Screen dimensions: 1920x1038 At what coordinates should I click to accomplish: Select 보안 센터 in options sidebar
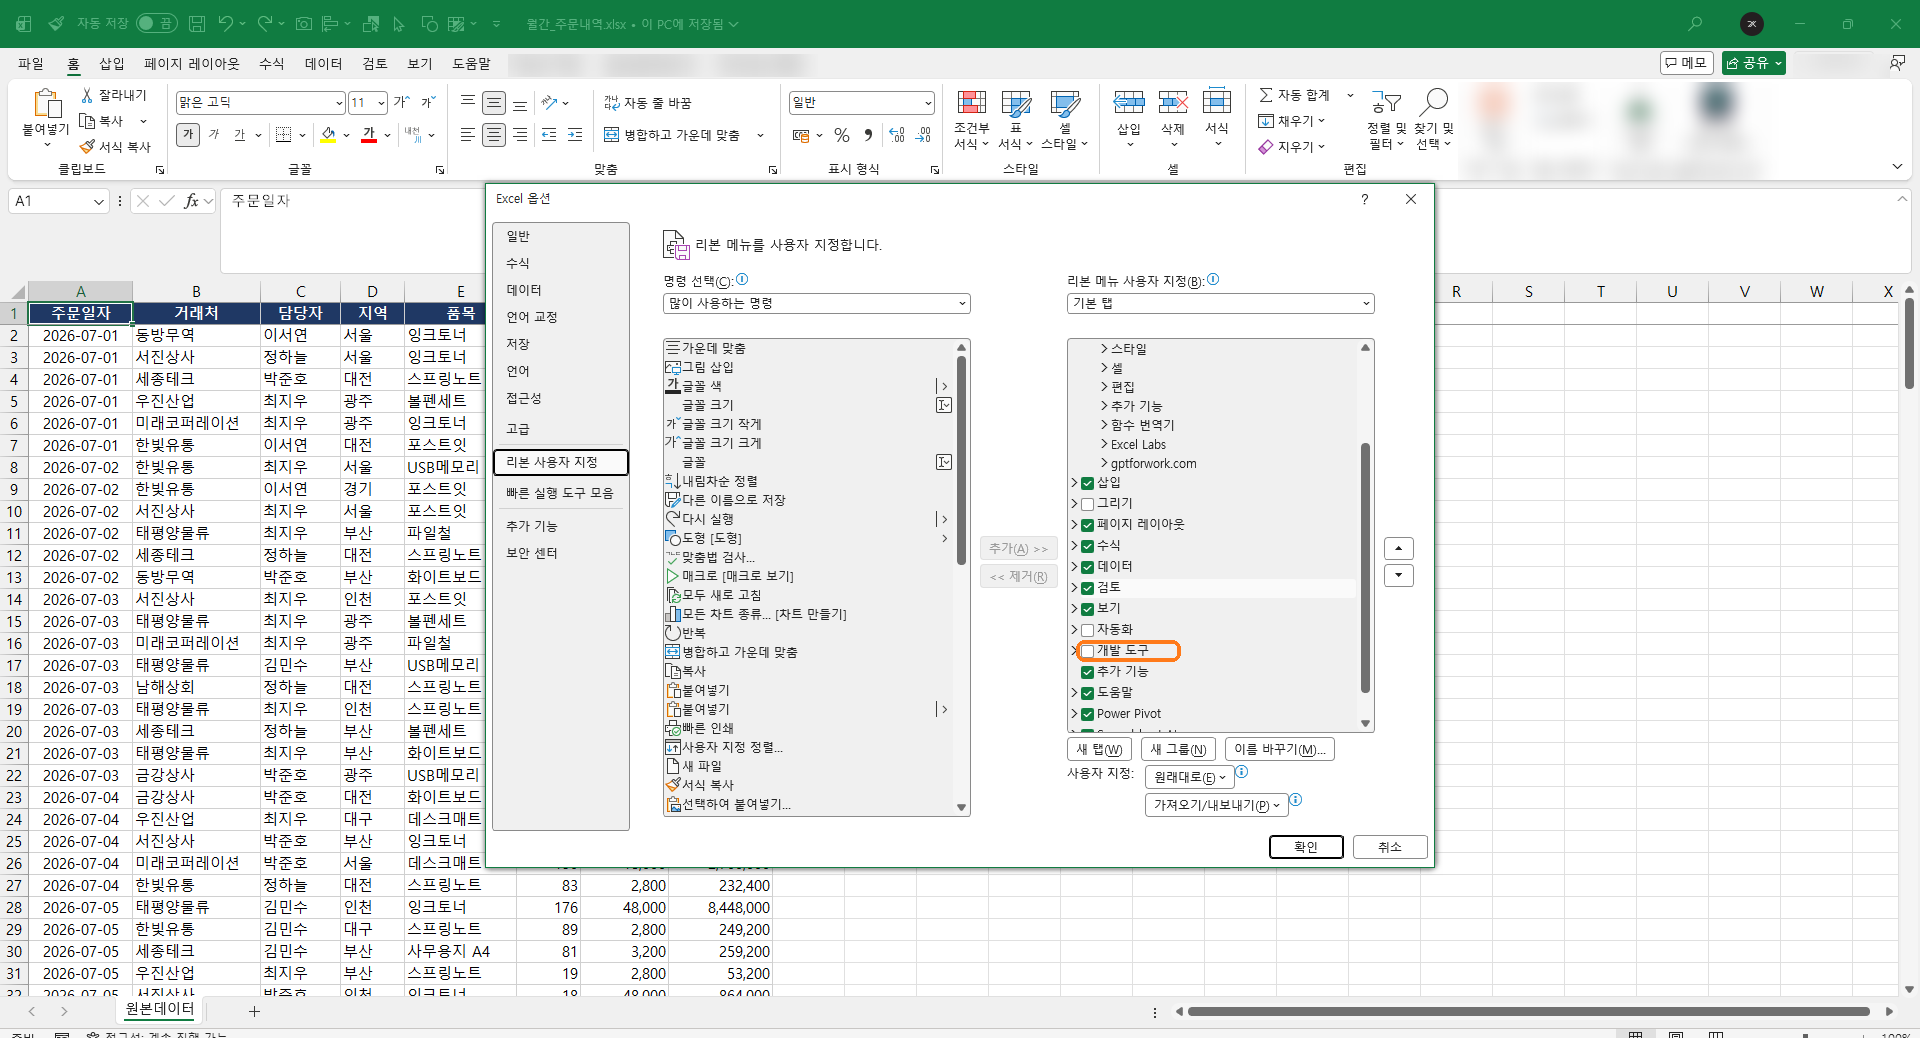click(x=560, y=553)
